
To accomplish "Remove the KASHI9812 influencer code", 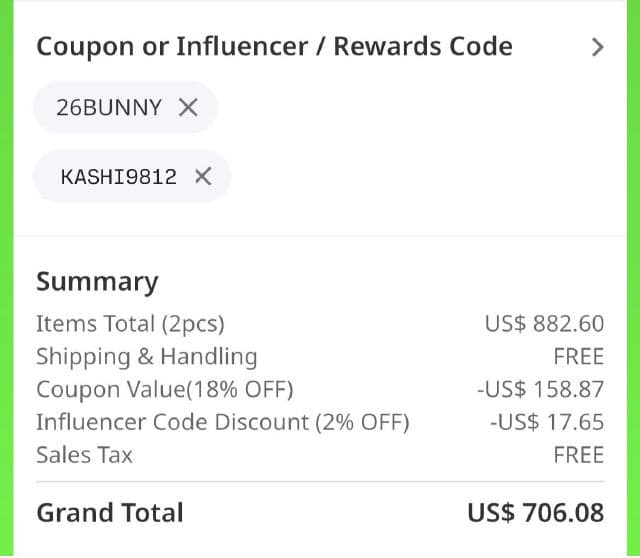I will click(202, 177).
